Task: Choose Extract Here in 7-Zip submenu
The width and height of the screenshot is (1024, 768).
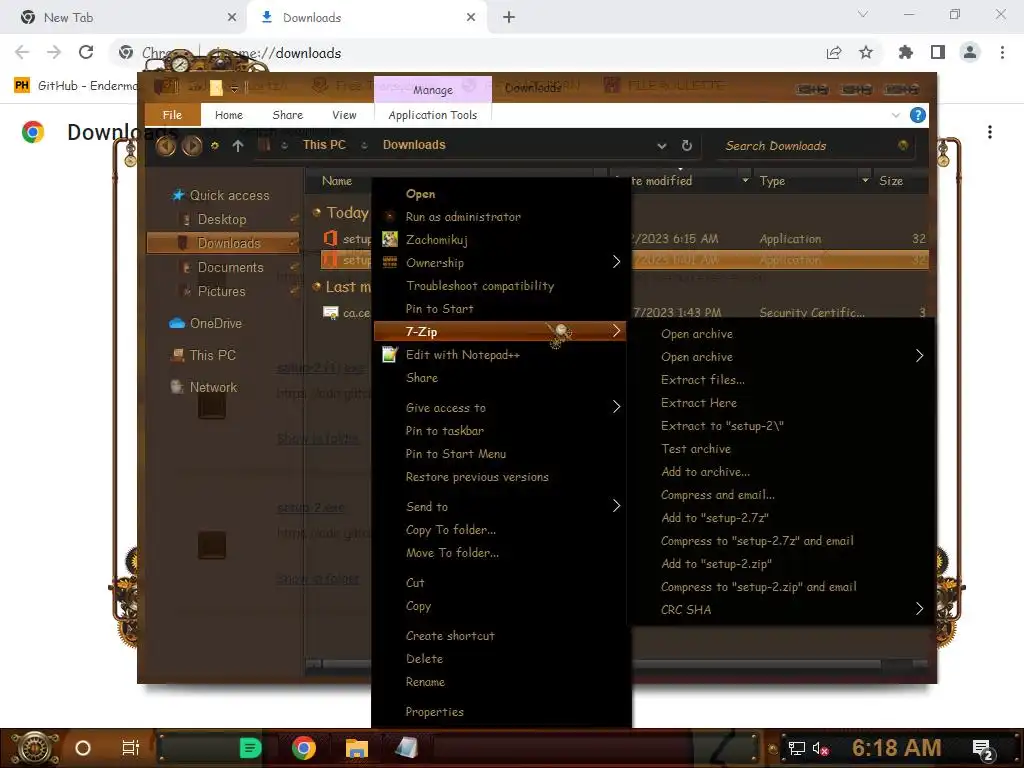Action: coord(699,402)
